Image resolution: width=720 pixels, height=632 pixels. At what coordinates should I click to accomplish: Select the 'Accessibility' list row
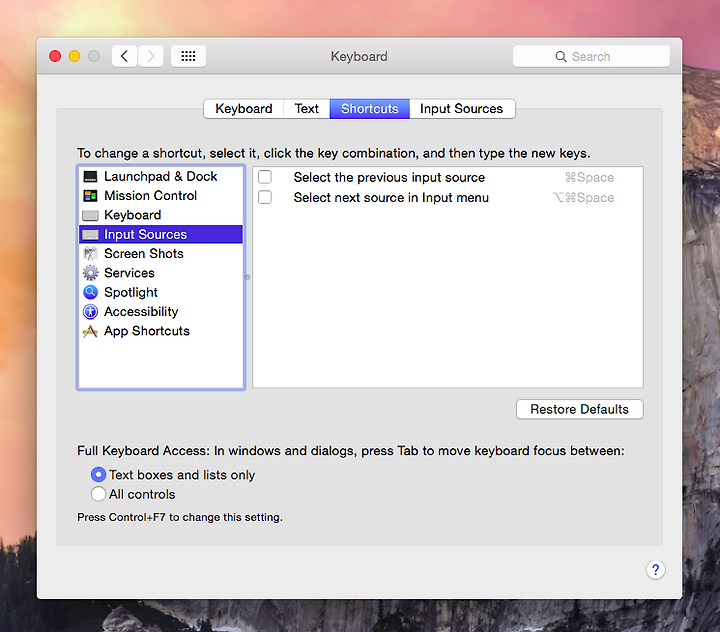161,312
